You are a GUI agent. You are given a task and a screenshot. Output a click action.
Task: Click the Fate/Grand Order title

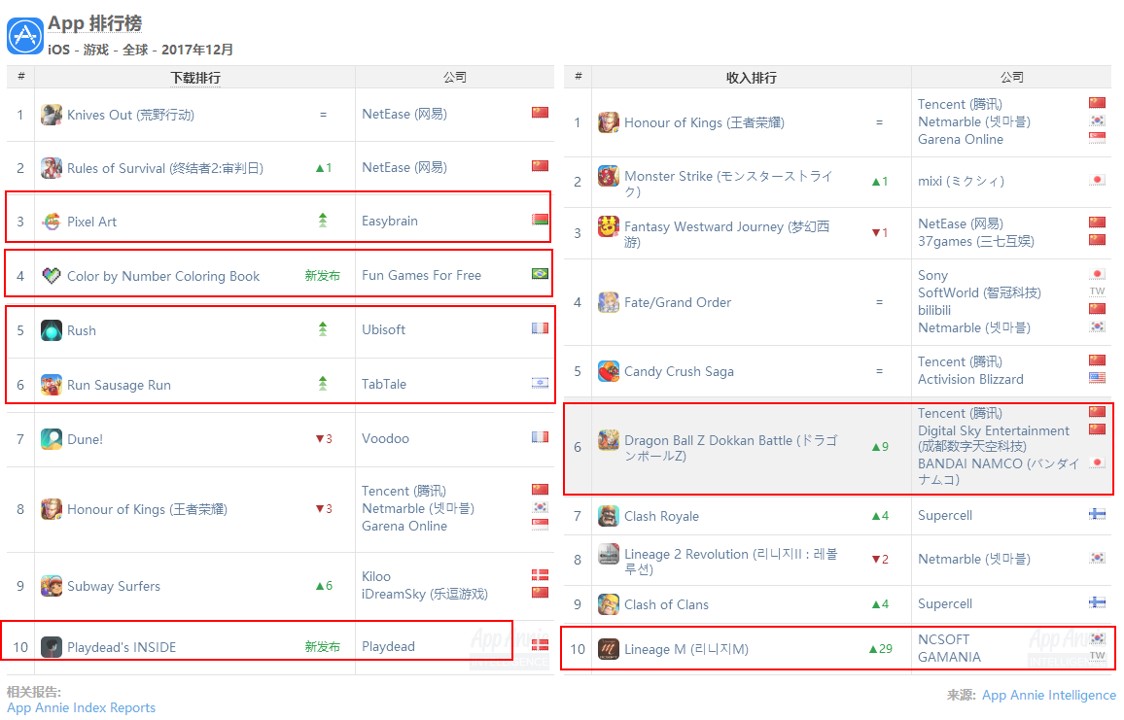pos(677,303)
